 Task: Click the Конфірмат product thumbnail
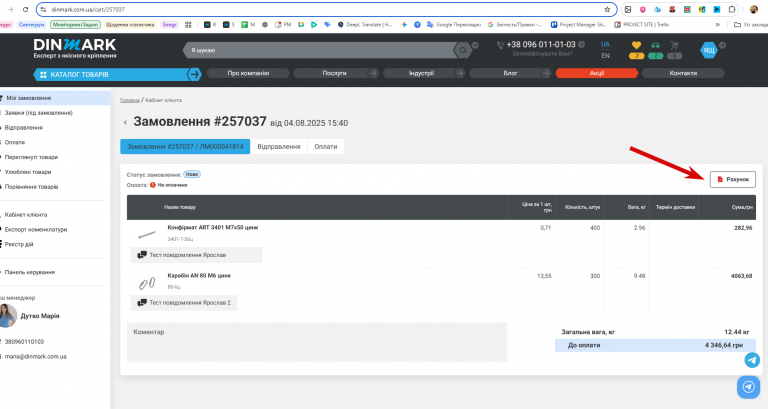click(146, 234)
